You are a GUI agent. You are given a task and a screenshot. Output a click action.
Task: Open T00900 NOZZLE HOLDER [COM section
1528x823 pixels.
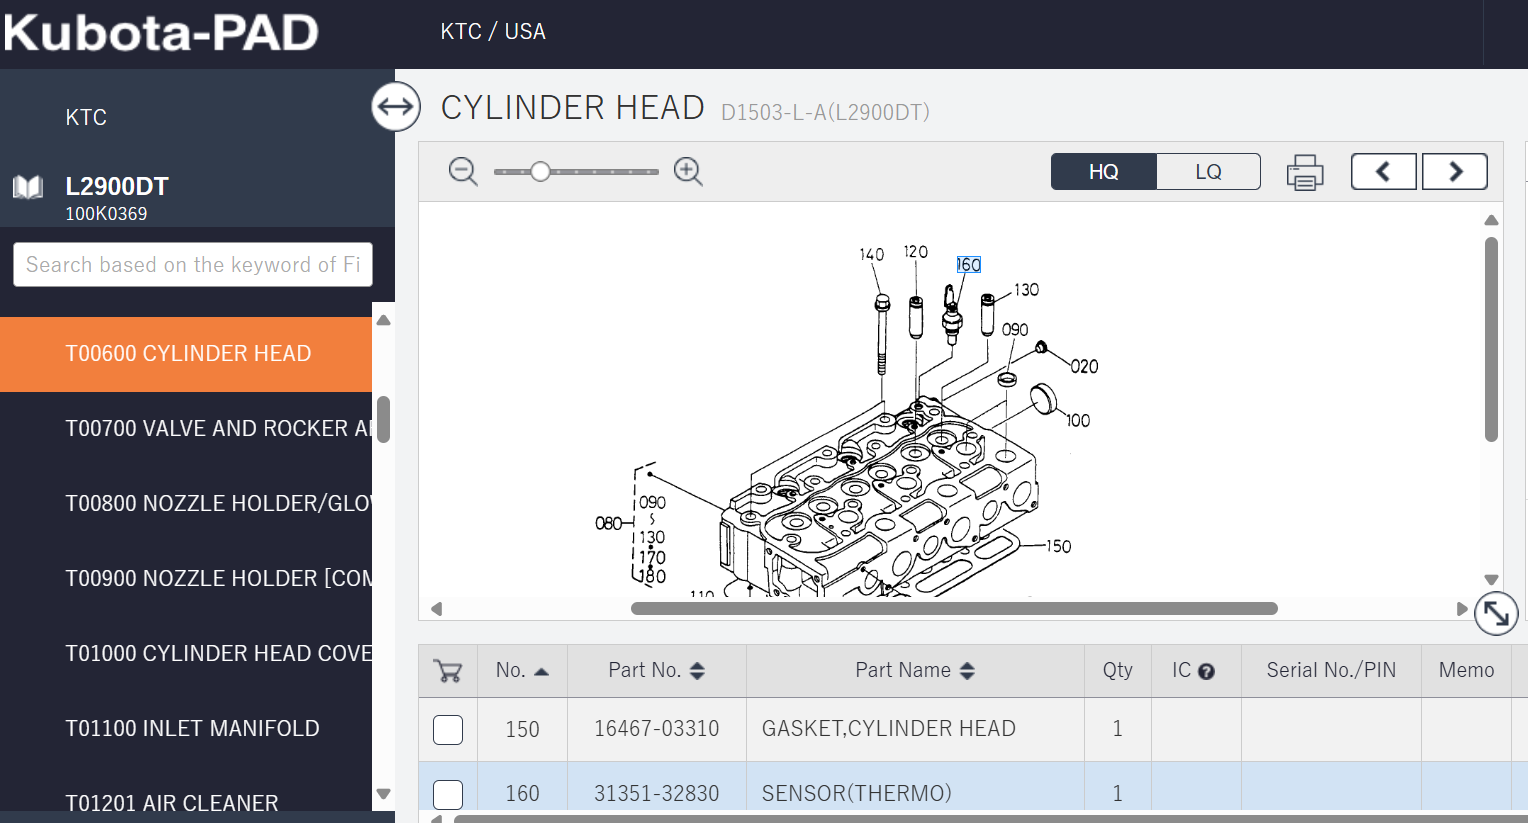click(x=186, y=579)
